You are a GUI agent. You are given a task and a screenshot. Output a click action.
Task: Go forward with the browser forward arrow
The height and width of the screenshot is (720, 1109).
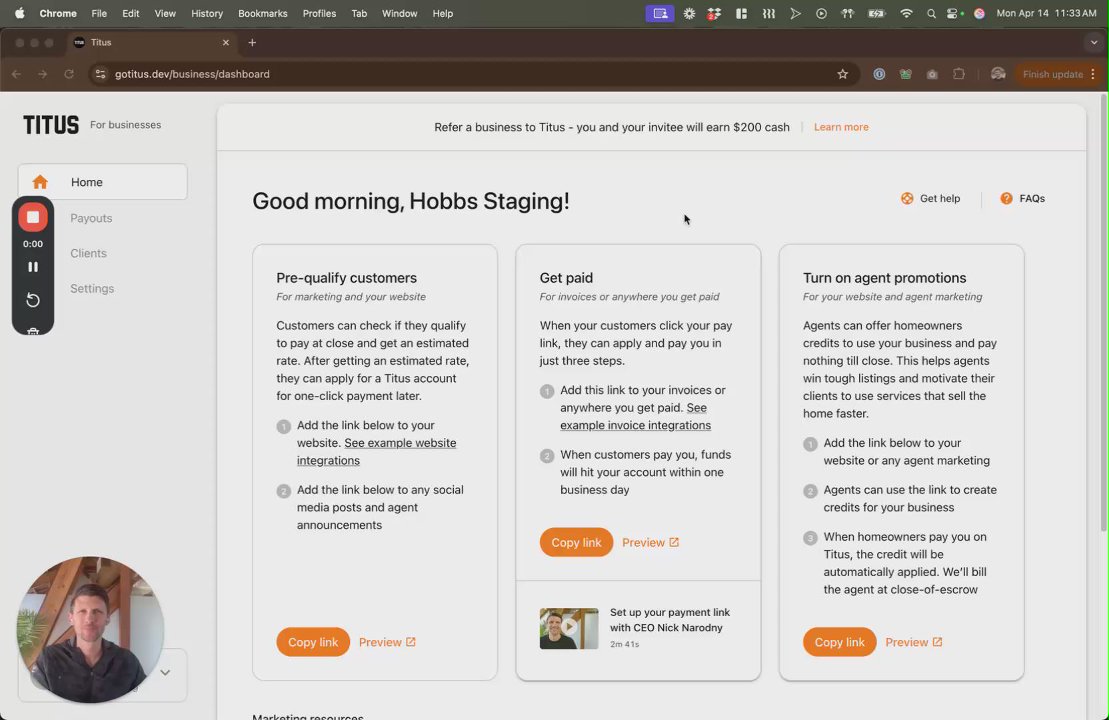pyautogui.click(x=42, y=74)
